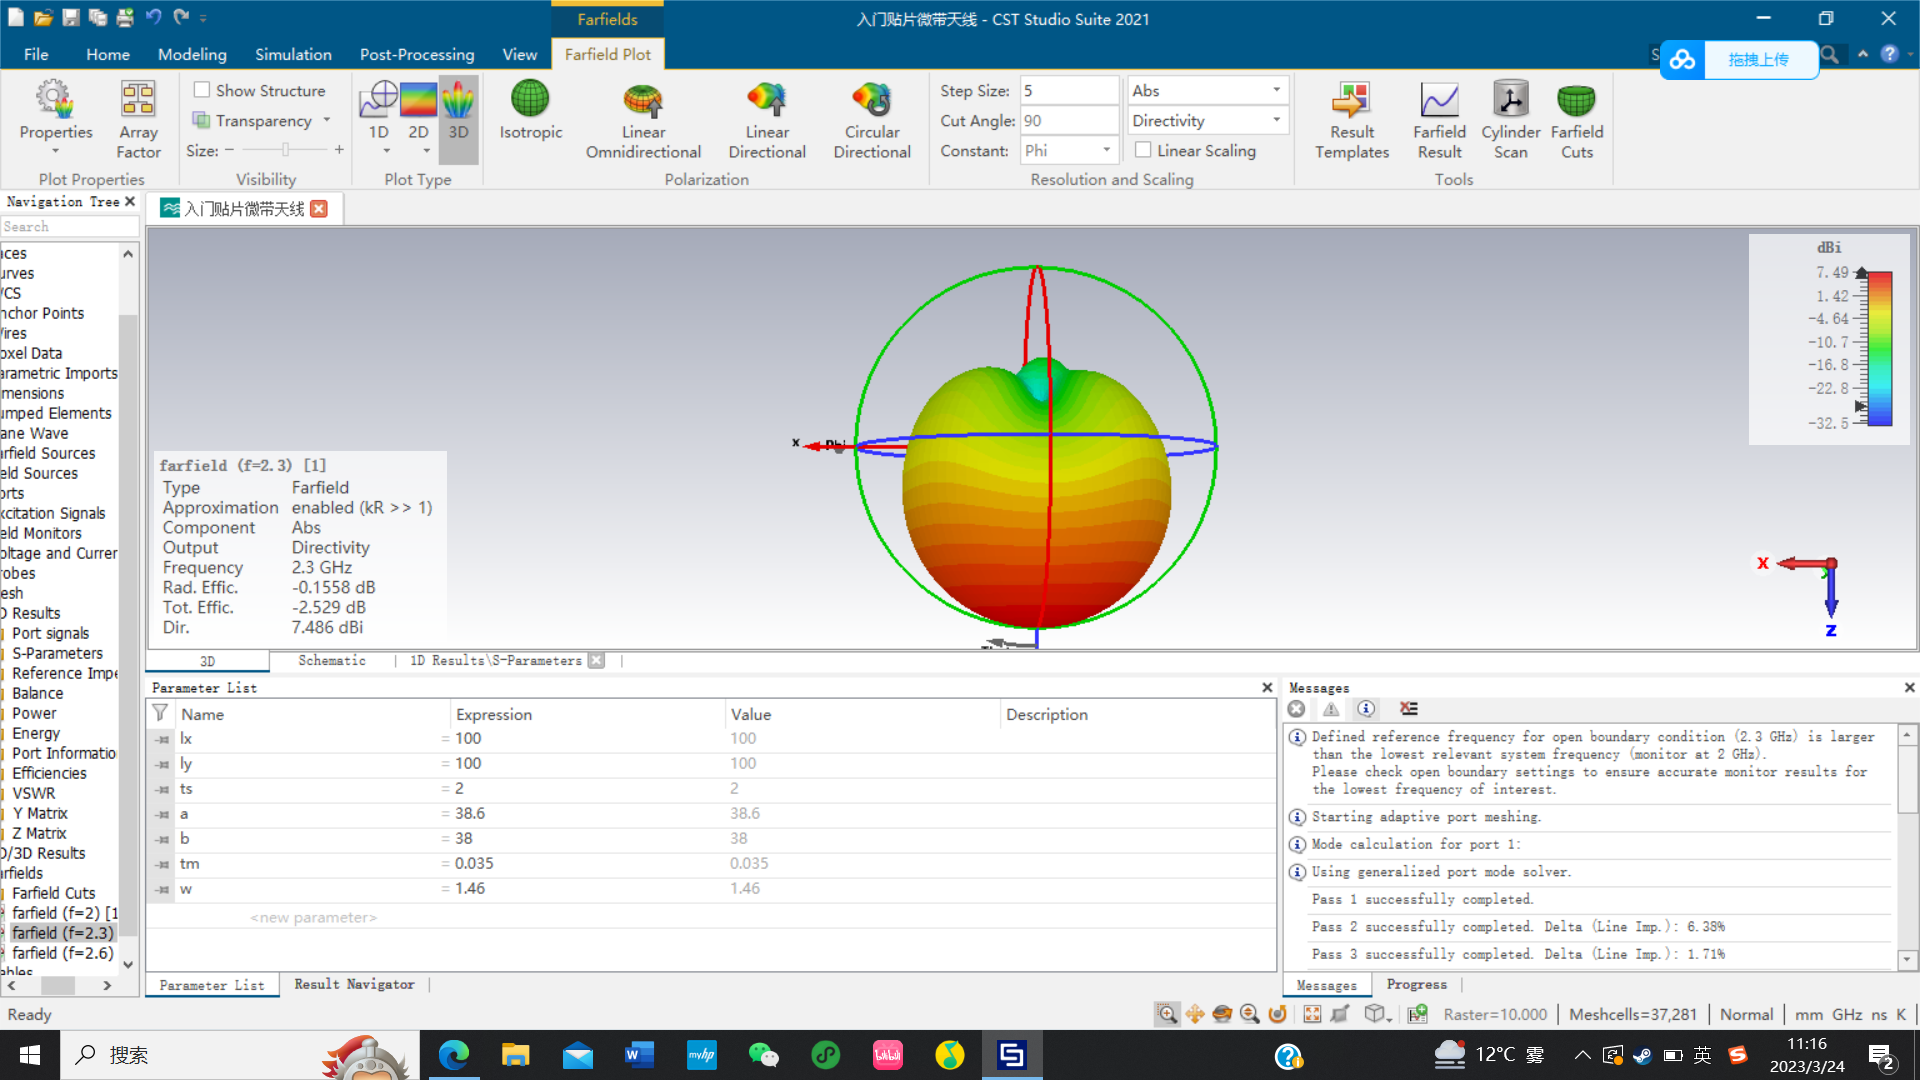Open the Post-Processing ribbon tab
Viewport: 1920px width, 1080px height.
pyautogui.click(x=417, y=54)
